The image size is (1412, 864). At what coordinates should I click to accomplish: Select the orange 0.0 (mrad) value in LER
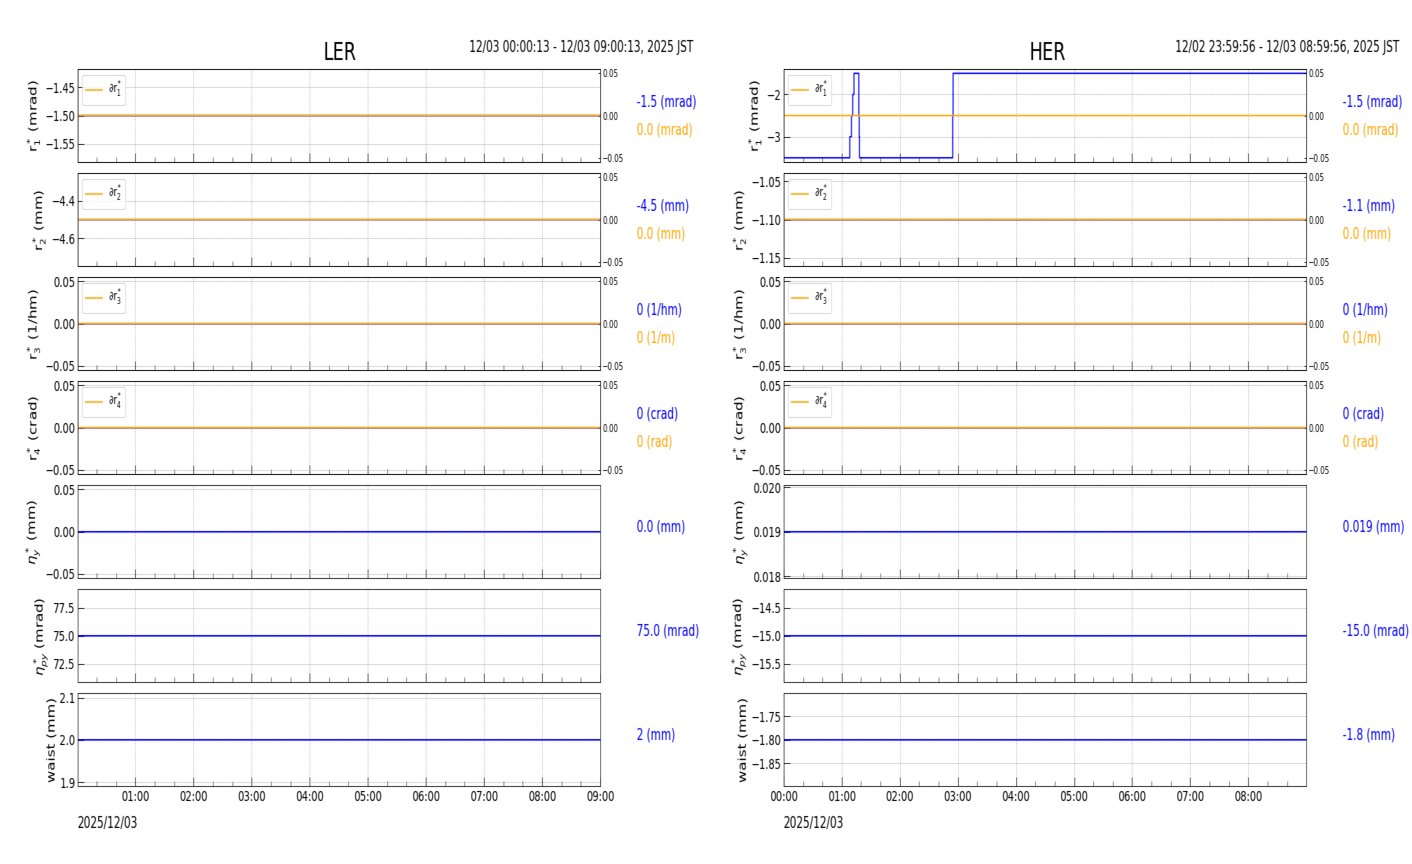tap(664, 130)
